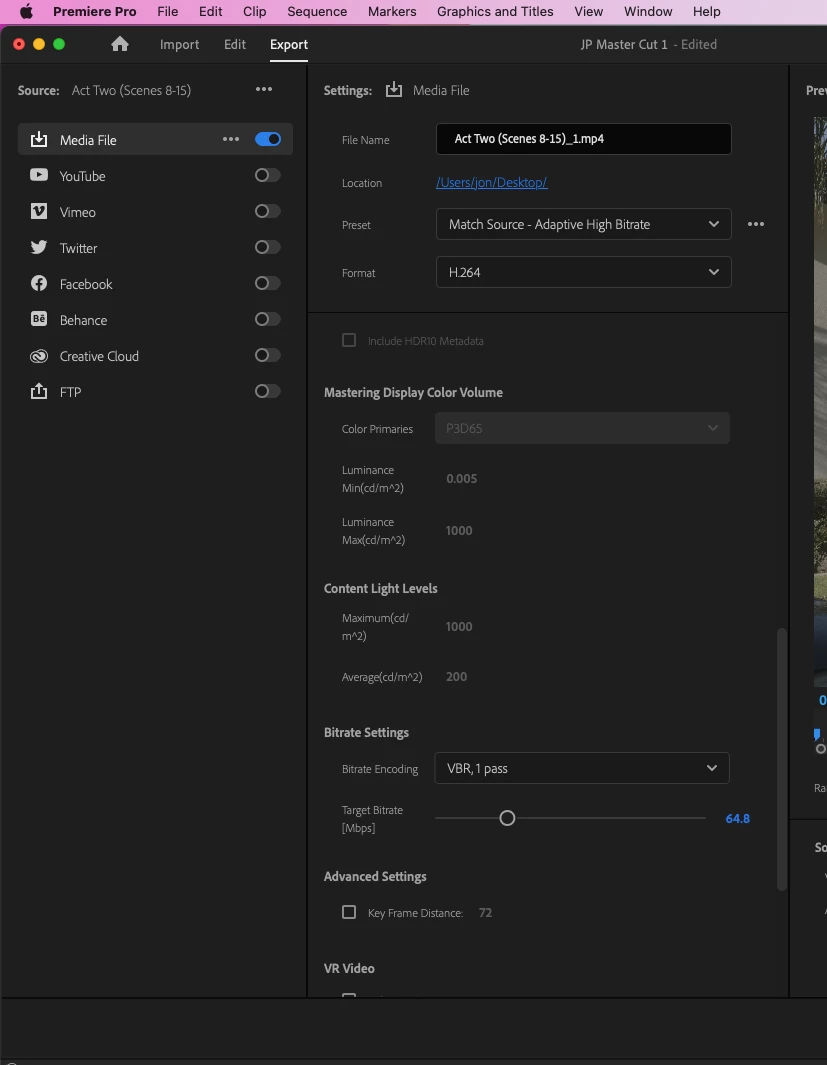Open the View menu
The width and height of the screenshot is (827, 1065).
pos(589,12)
